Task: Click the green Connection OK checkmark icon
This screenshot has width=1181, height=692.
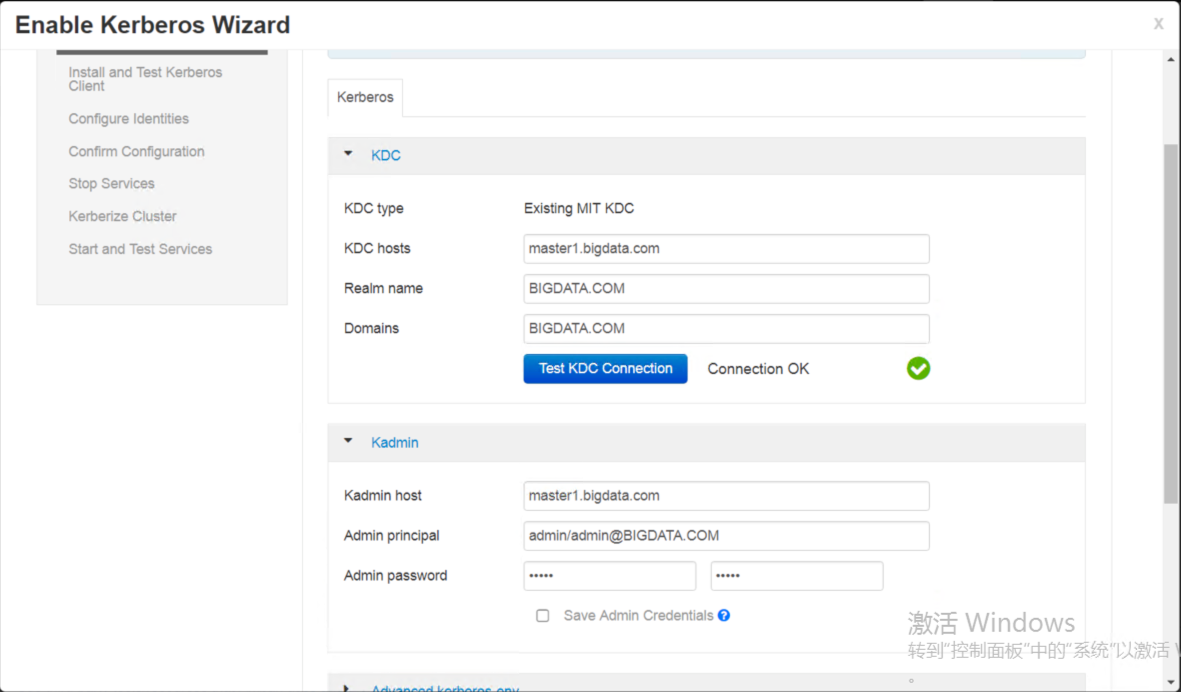Action: pyautogui.click(x=918, y=369)
